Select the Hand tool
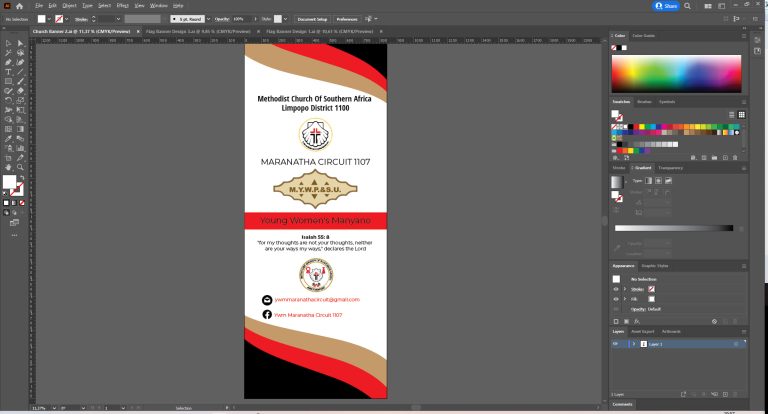 pyautogui.click(x=8, y=167)
